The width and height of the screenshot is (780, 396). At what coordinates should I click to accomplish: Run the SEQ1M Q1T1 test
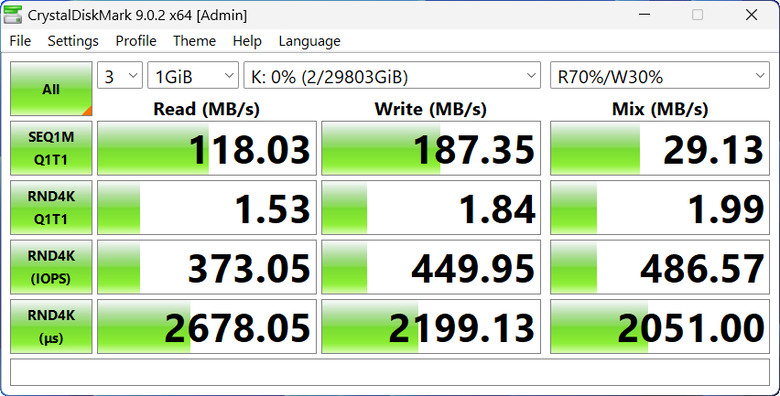tap(51, 148)
